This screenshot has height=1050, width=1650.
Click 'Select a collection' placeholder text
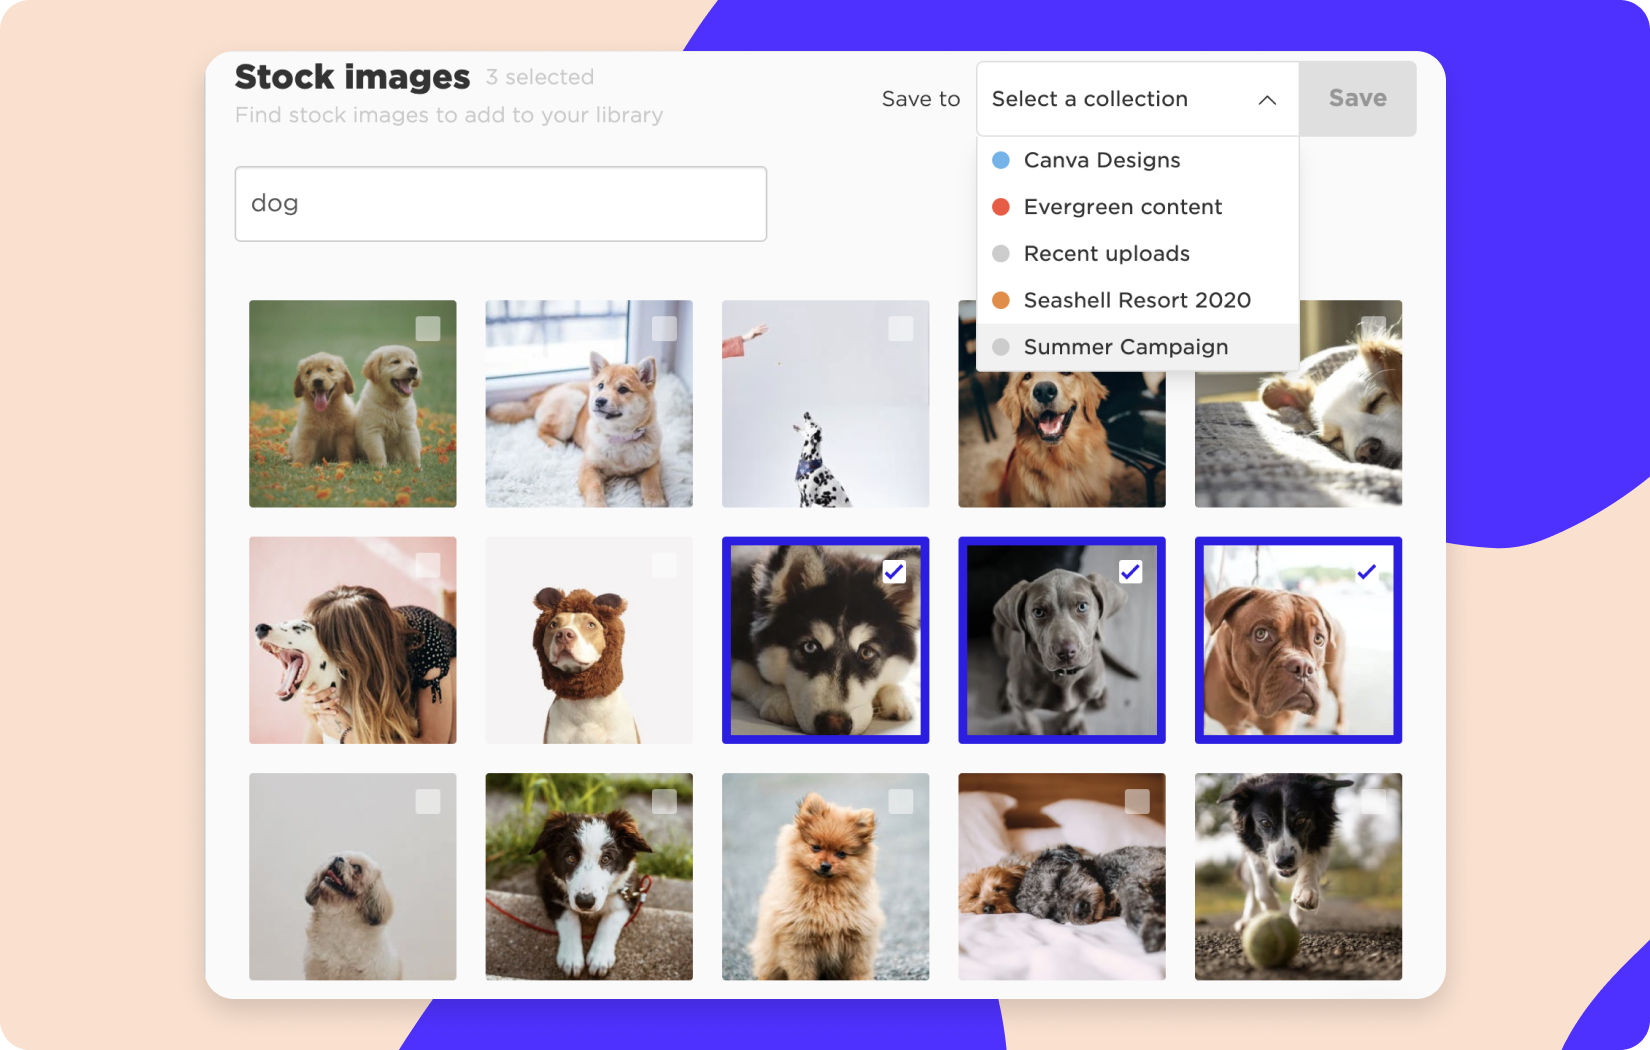coord(1090,99)
